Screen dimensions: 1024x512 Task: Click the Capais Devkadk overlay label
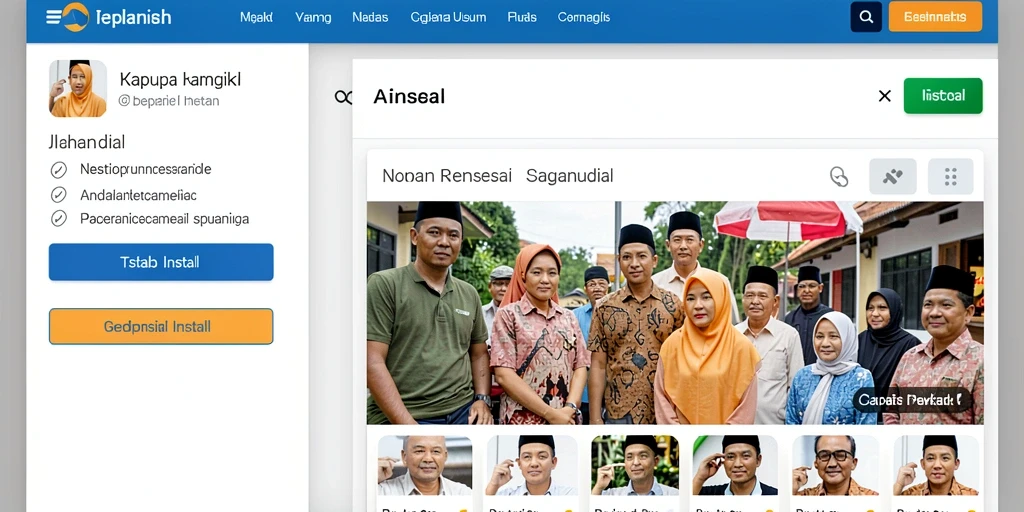tap(912, 400)
